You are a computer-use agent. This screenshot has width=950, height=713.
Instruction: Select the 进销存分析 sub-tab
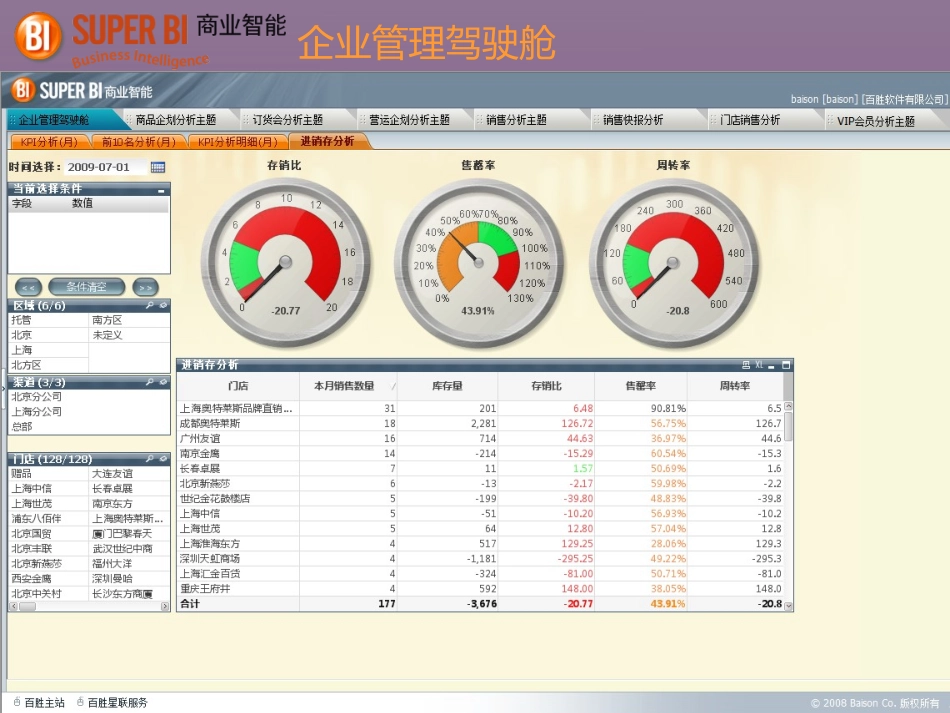tap(327, 141)
